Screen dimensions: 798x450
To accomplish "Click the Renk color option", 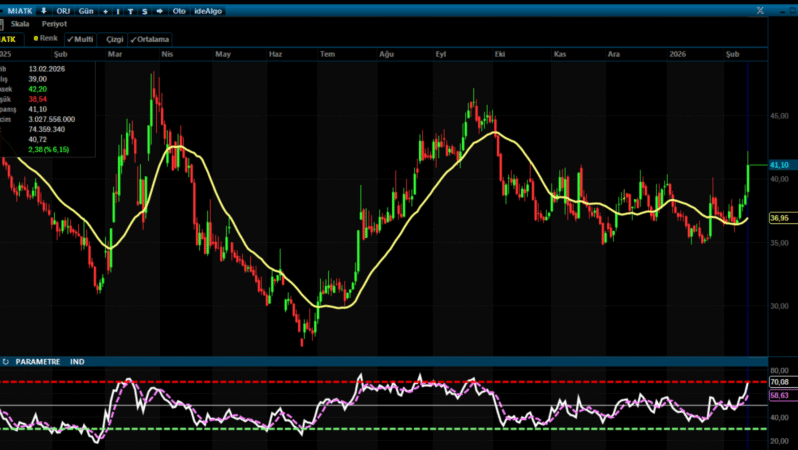I will [45, 39].
